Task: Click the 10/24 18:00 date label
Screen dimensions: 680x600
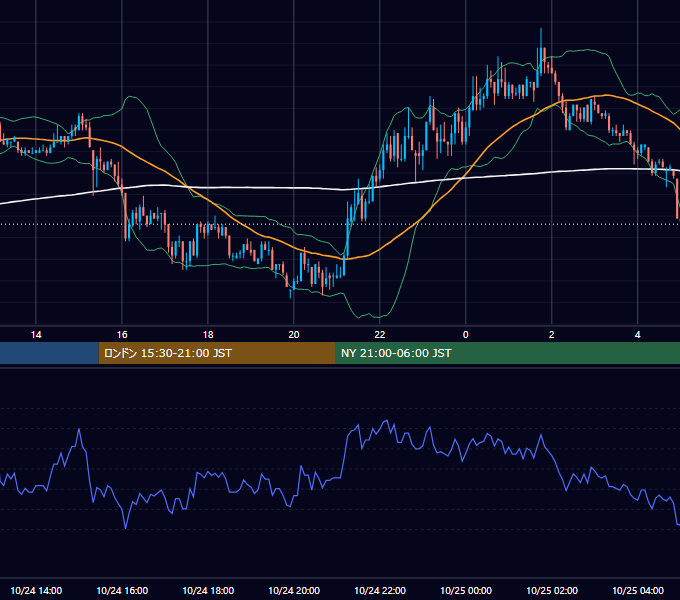Action: pos(208,590)
